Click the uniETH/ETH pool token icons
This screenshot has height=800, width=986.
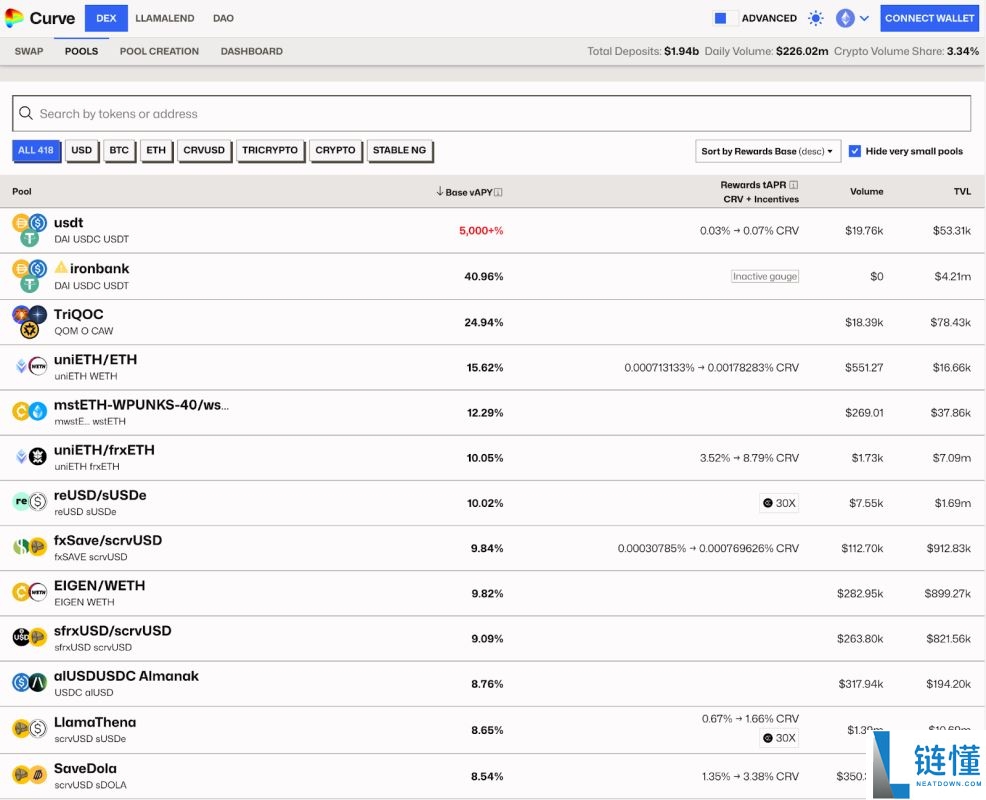tap(31, 367)
